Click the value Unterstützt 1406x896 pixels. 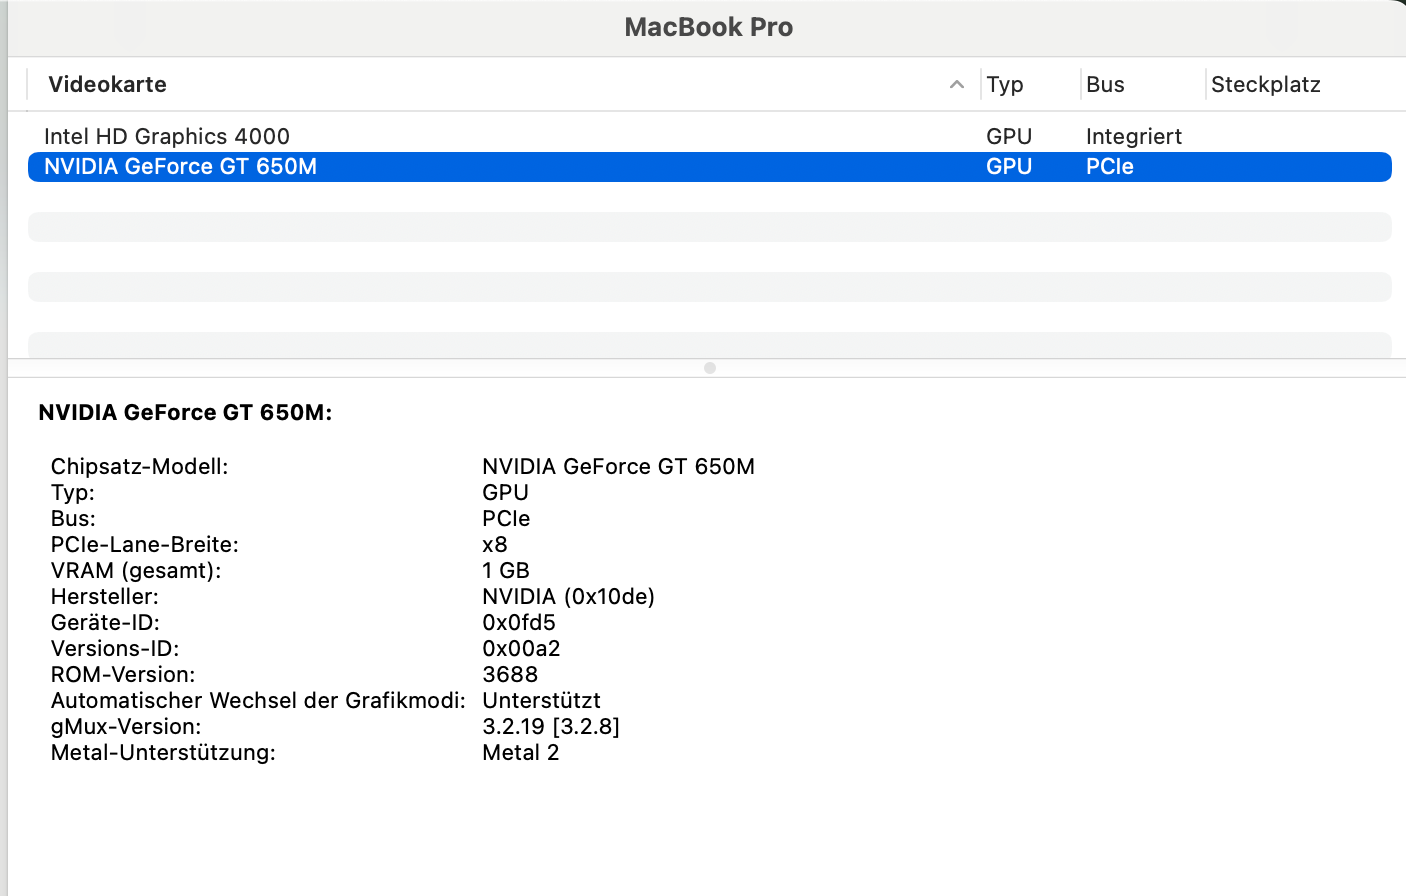(542, 700)
